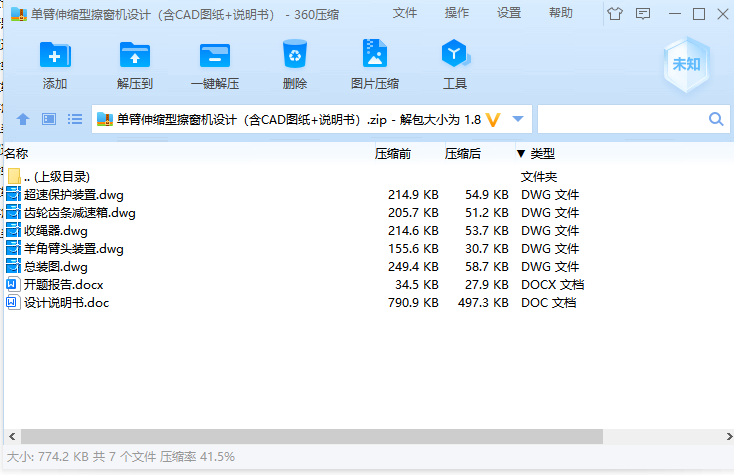
Task: Select the 超速保护装置.dwg file icon
Action: coord(13,195)
